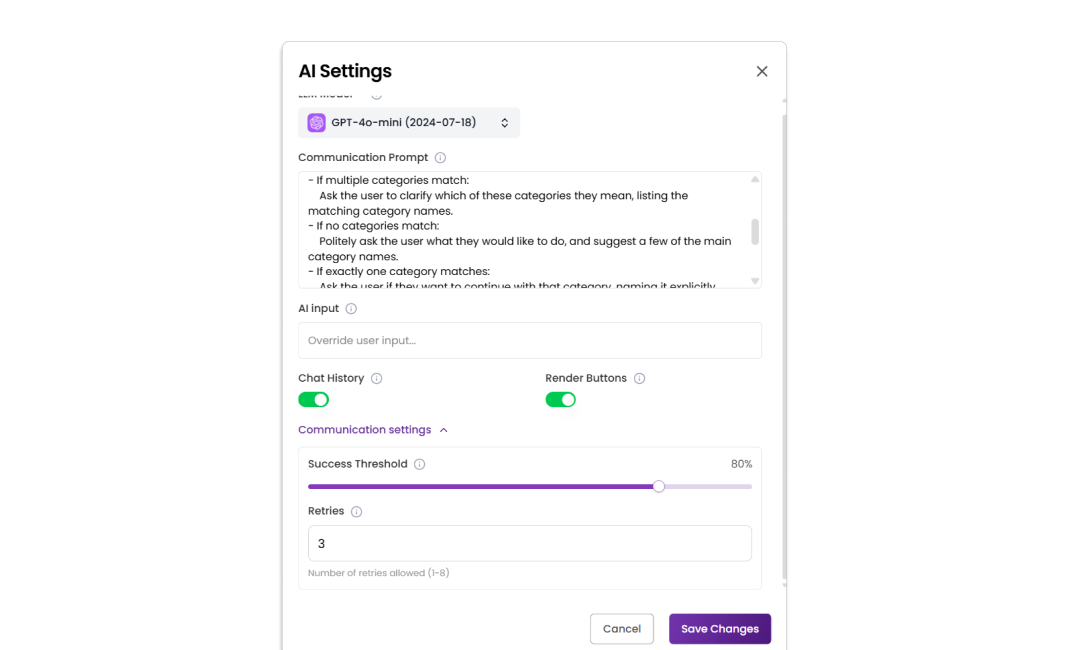Show info for Communication Prompt
The image size is (1070, 650).
[440, 158]
